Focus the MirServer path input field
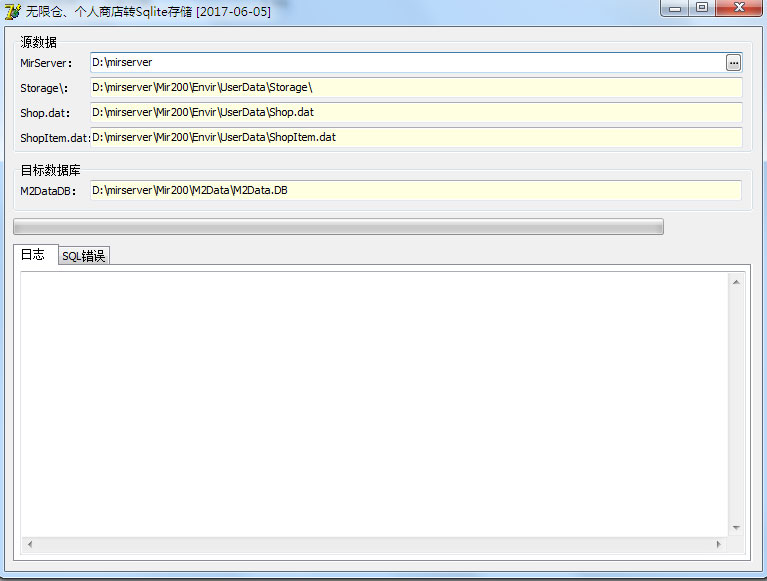The height and width of the screenshot is (581, 767). pyautogui.click(x=405, y=63)
